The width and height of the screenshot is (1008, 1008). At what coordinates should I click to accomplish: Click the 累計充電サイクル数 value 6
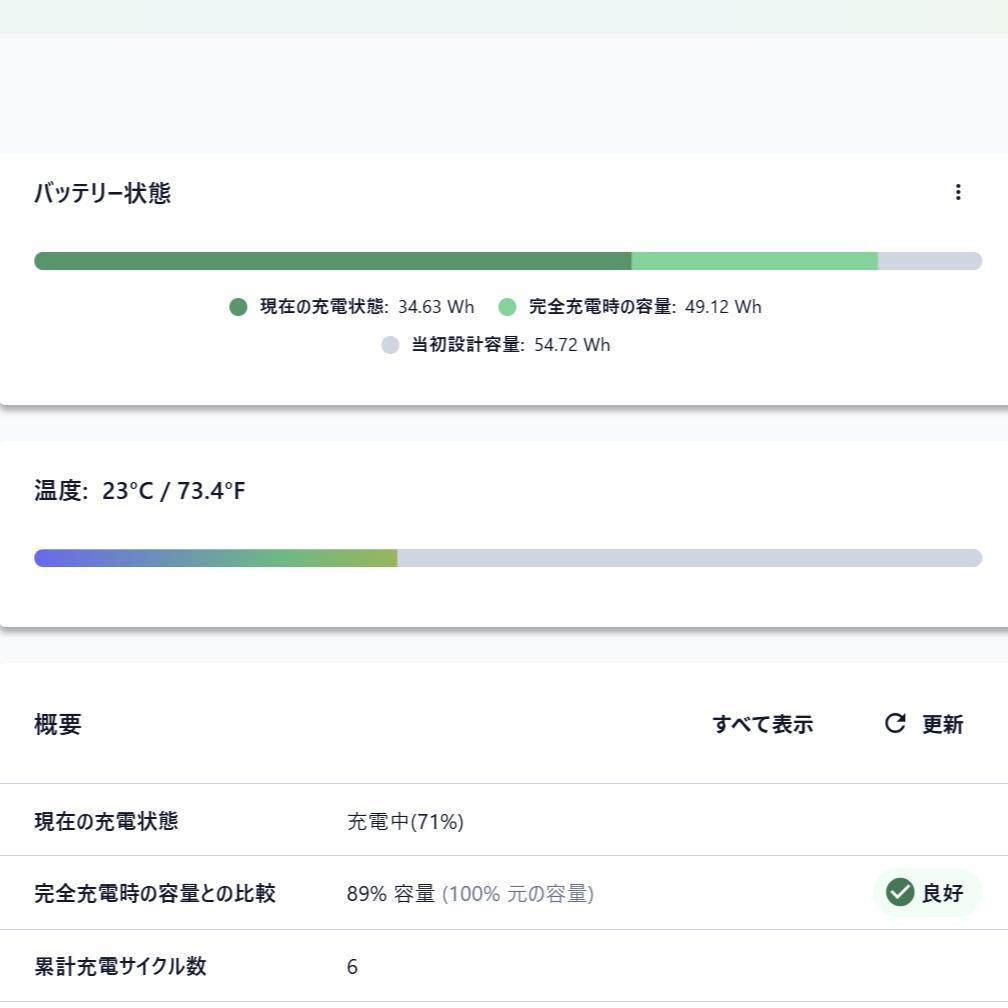click(351, 966)
